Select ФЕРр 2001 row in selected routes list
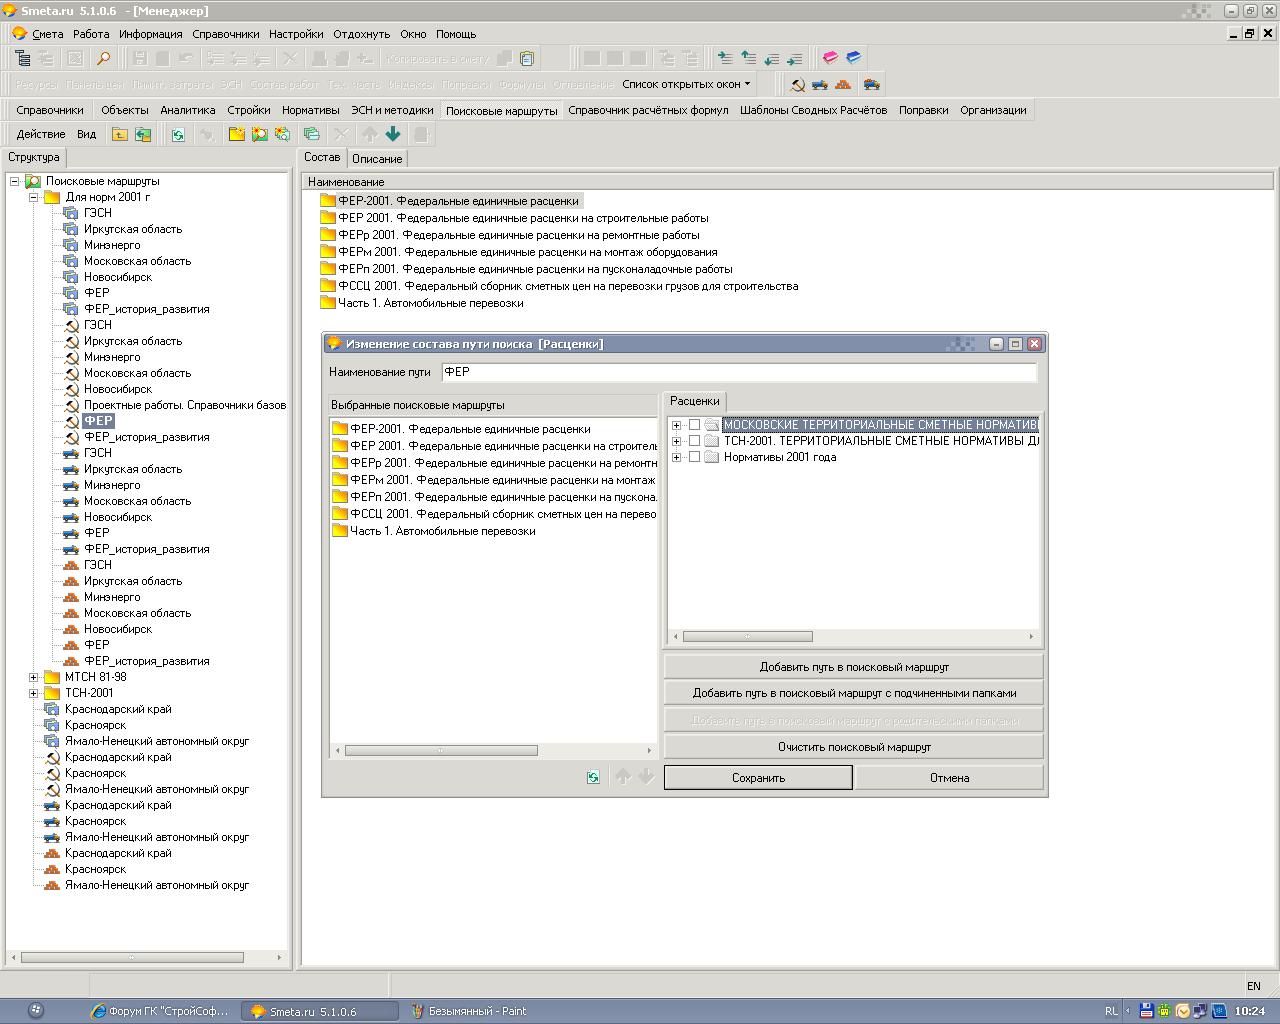1280x1024 pixels. click(x=494, y=463)
